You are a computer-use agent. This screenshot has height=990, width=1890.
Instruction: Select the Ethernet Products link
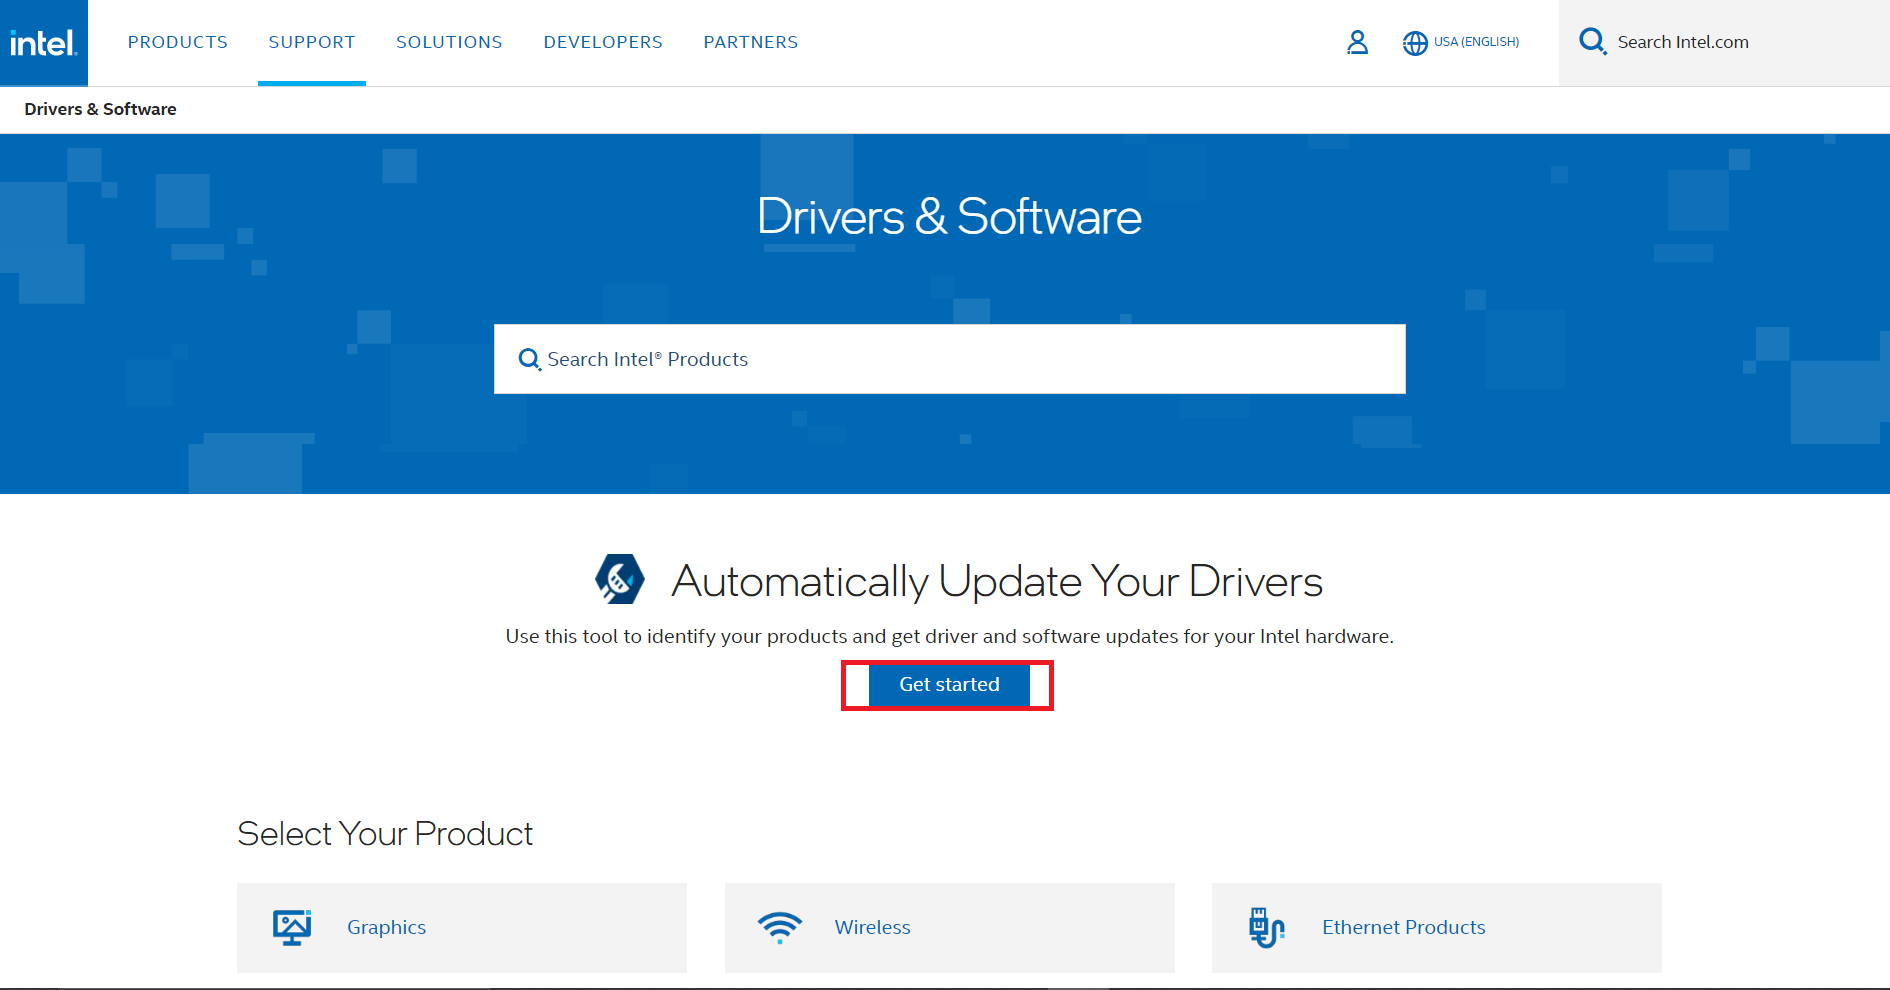[x=1403, y=927]
